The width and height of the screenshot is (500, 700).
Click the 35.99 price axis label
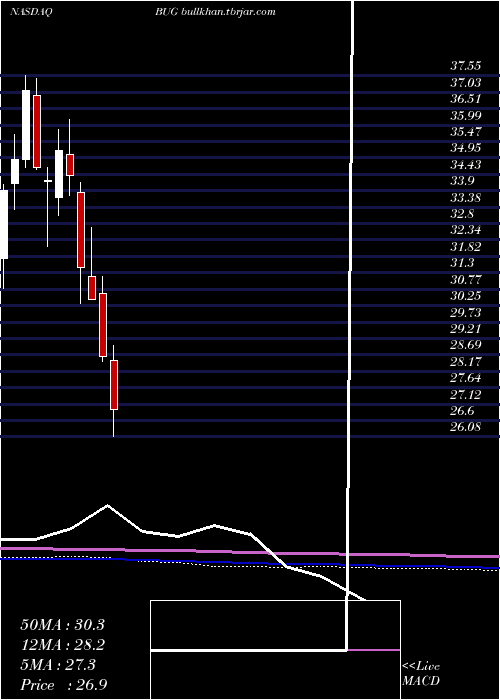[x=466, y=116]
